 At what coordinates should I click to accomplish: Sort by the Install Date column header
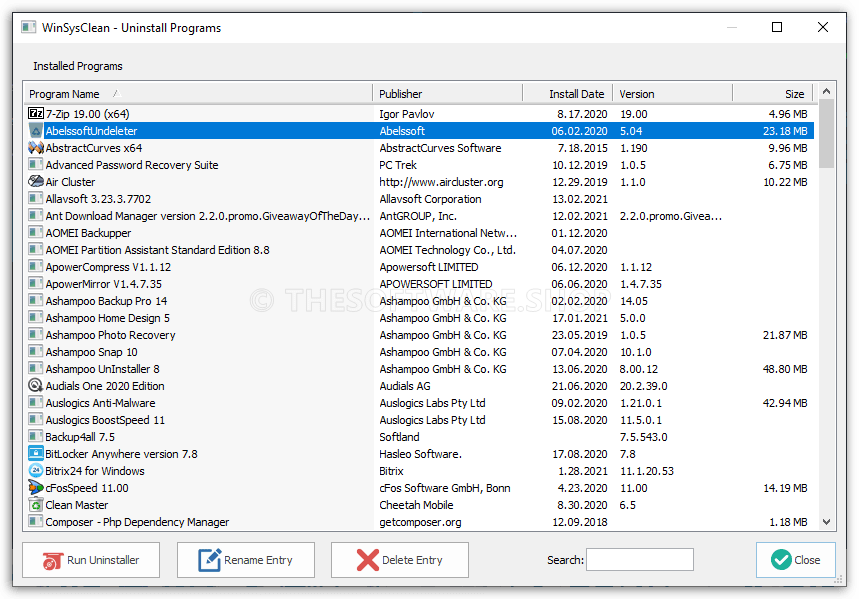pos(568,94)
